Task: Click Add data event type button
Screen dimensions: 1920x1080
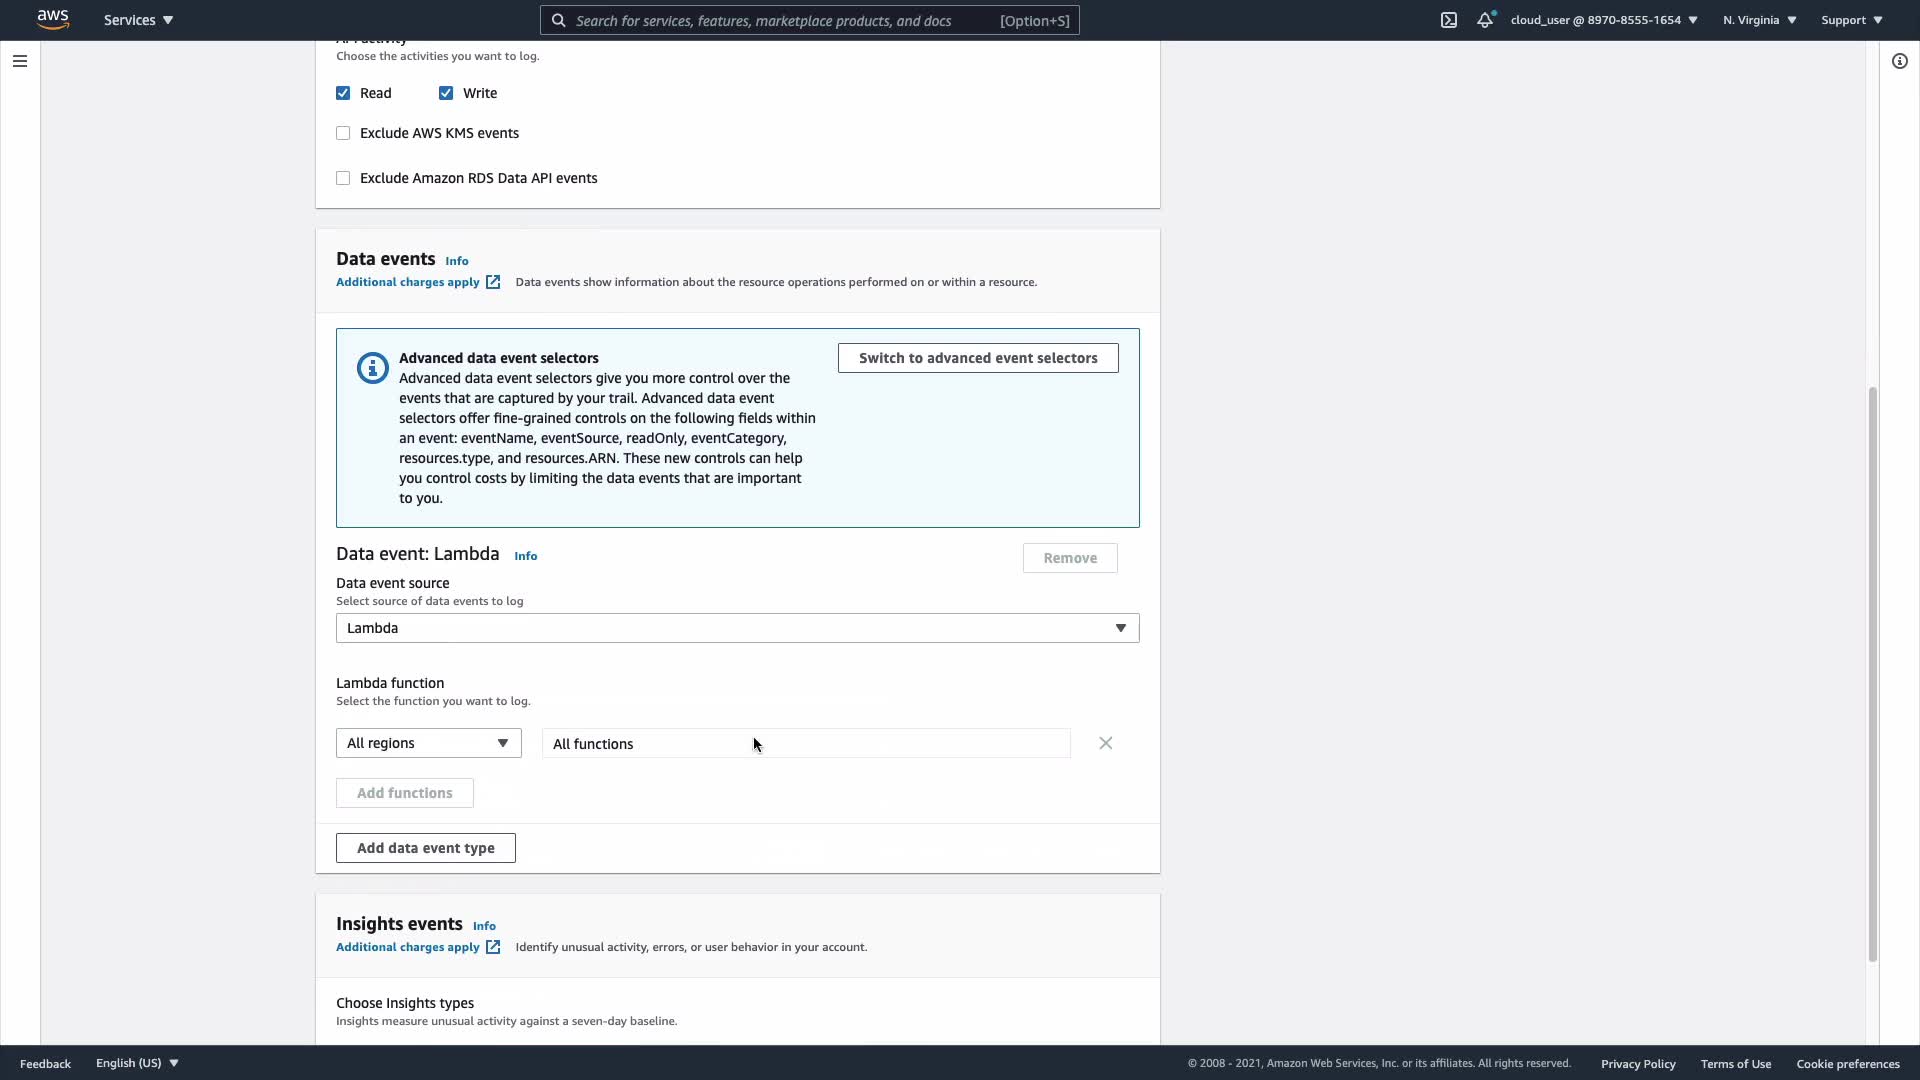Action: [425, 848]
